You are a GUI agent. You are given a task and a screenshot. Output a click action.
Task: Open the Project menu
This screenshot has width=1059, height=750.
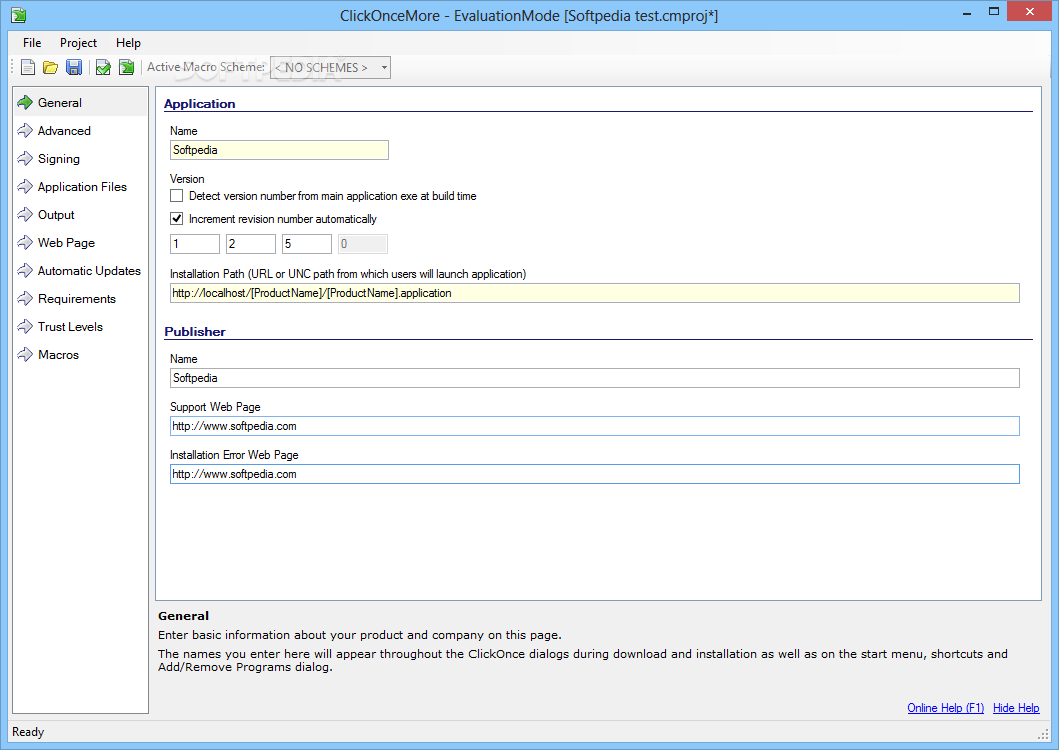[78, 43]
